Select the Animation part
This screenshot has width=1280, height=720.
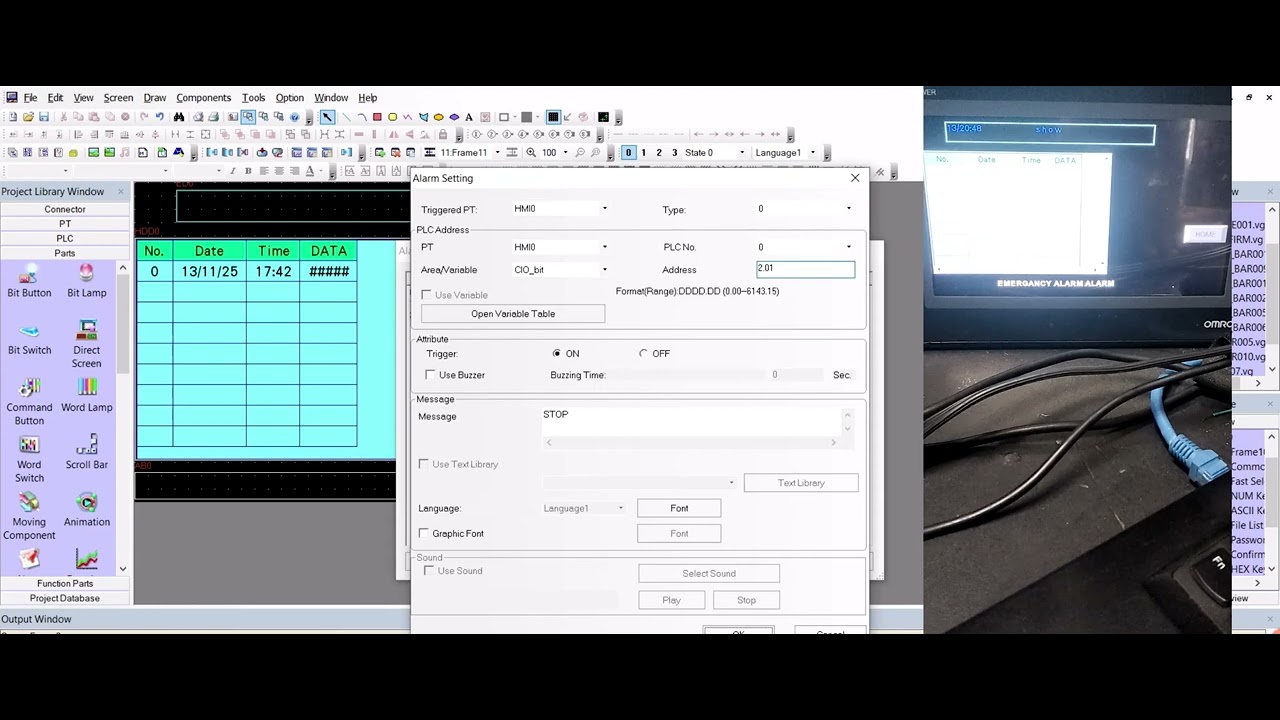(87, 510)
